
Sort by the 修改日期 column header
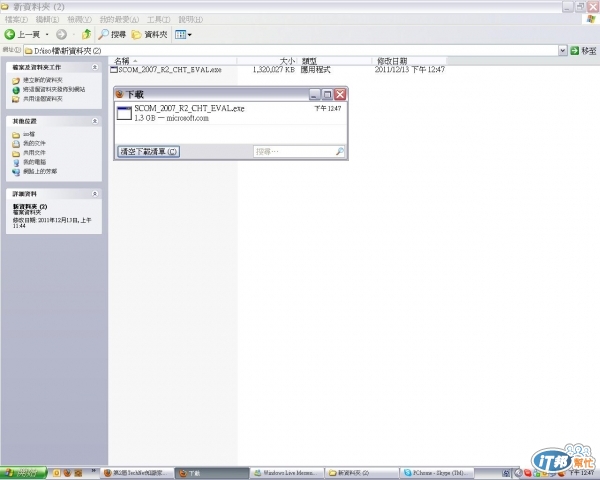pos(409,61)
